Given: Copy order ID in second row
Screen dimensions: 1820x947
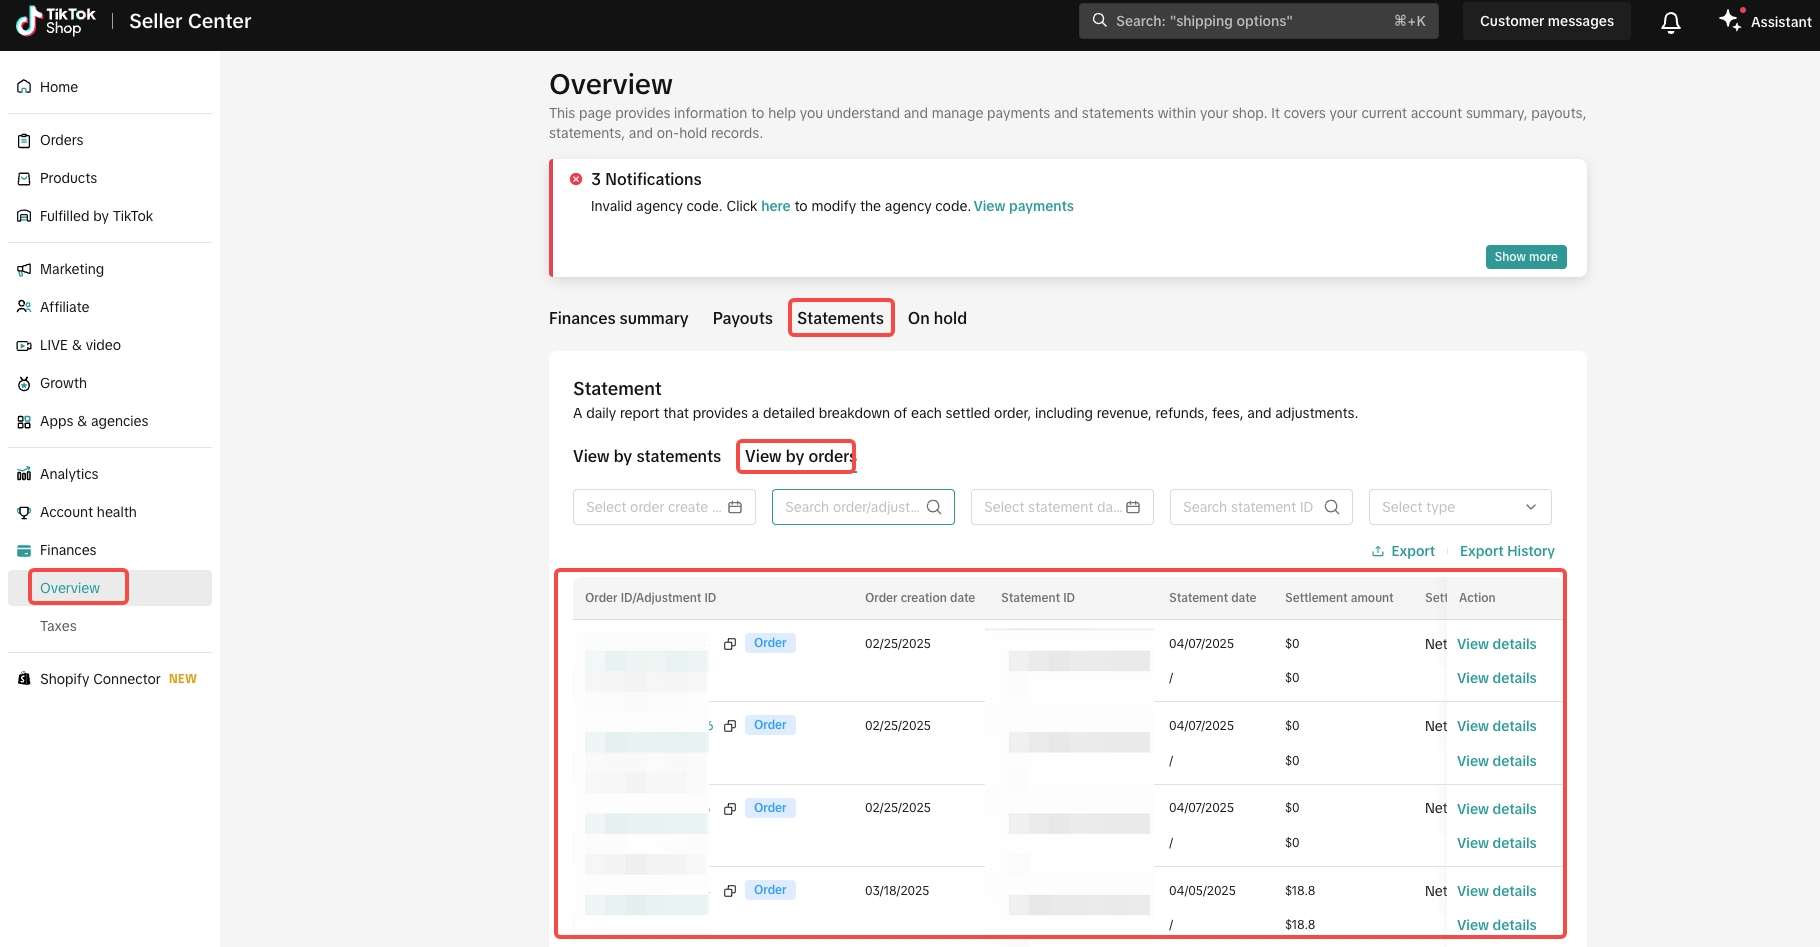Looking at the screenshot, I should [730, 726].
